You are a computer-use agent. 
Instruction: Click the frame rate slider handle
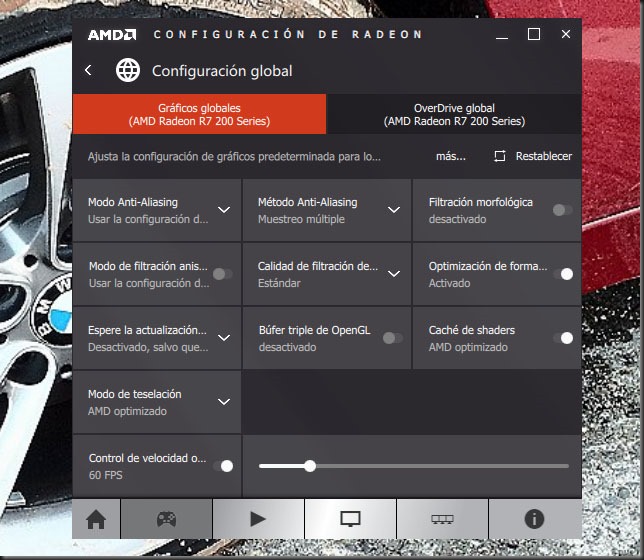click(310, 466)
